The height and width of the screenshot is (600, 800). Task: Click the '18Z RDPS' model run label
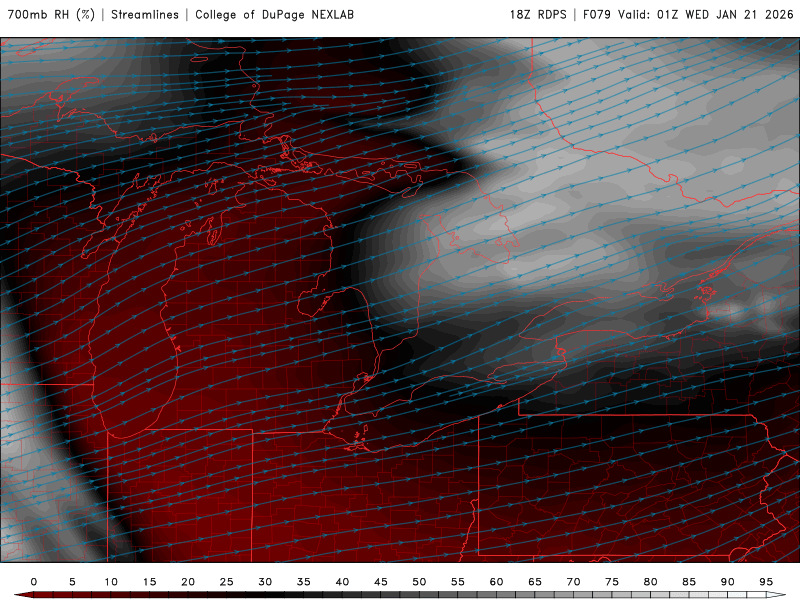pos(538,14)
